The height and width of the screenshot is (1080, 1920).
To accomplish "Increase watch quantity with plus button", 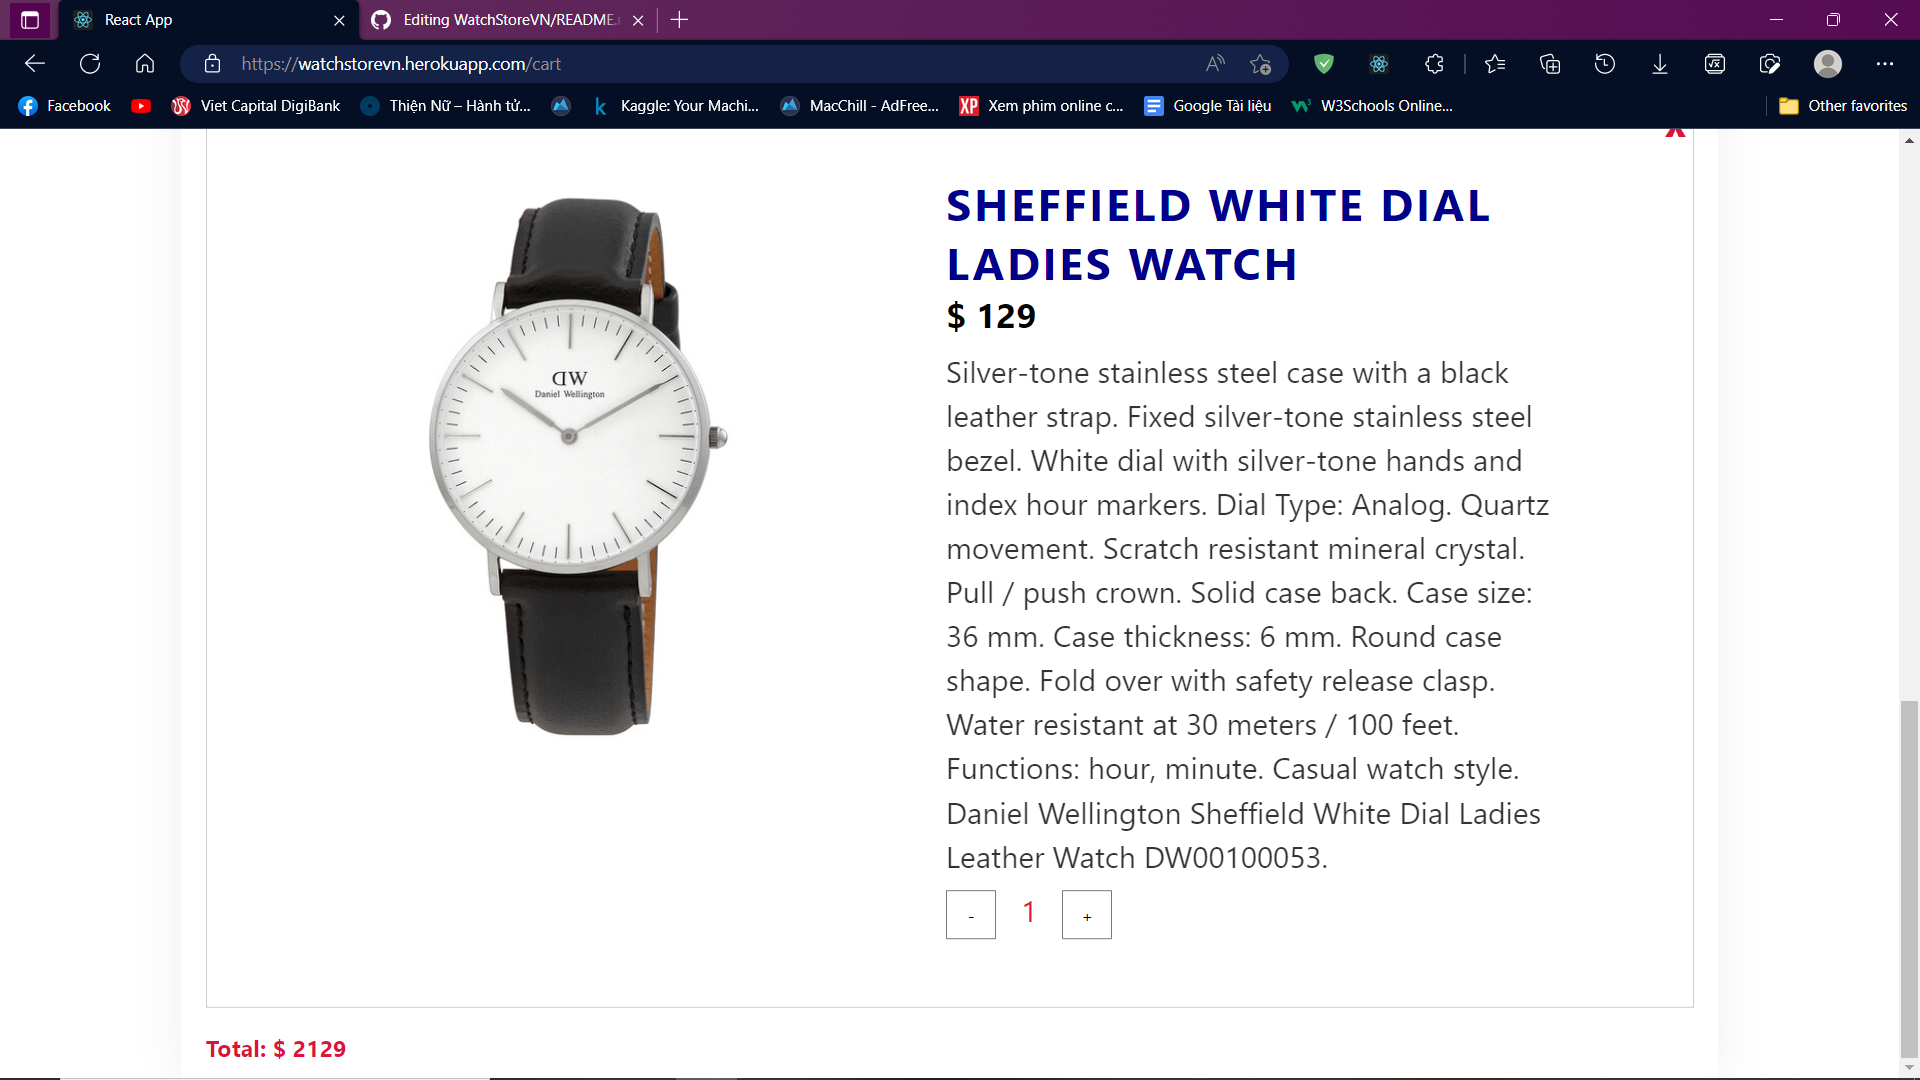I will (1086, 914).
